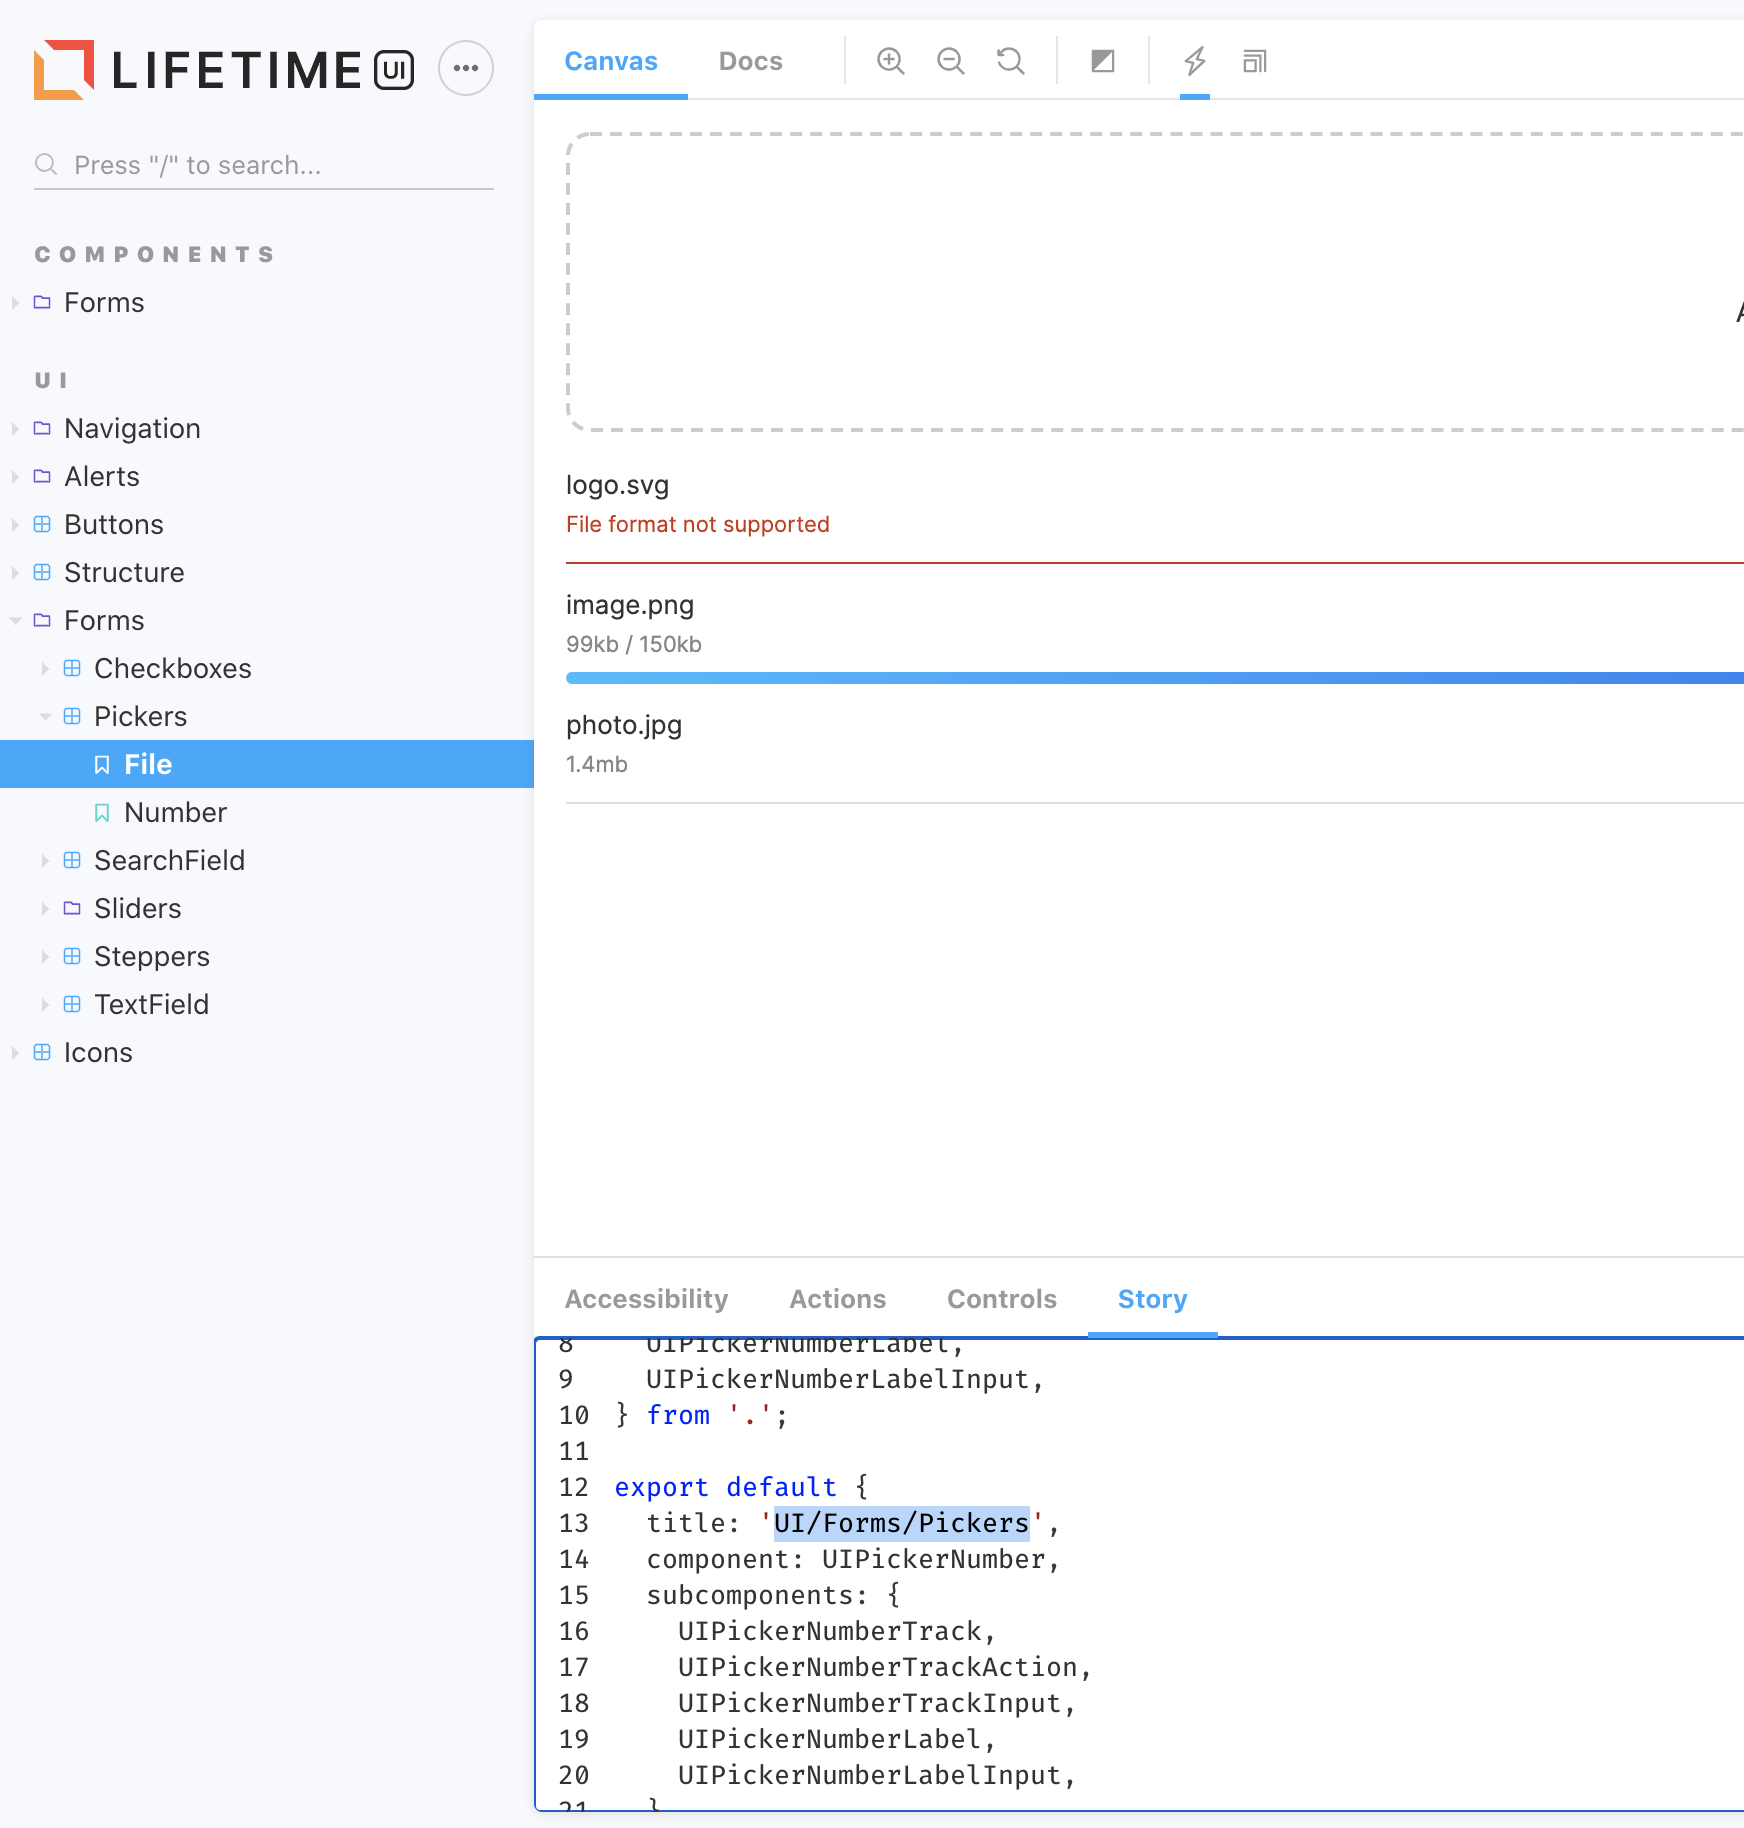Click the component grid icon beside Buttons
The width and height of the screenshot is (1744, 1828).
[42, 524]
